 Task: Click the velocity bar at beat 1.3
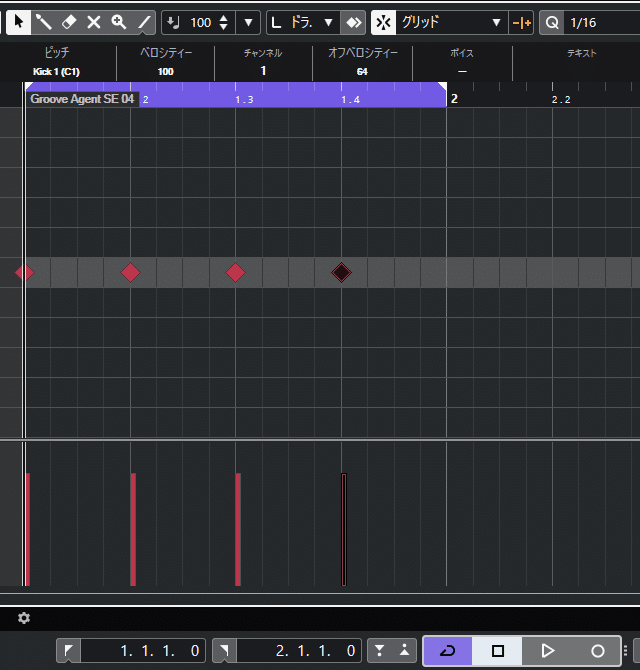pos(238,529)
